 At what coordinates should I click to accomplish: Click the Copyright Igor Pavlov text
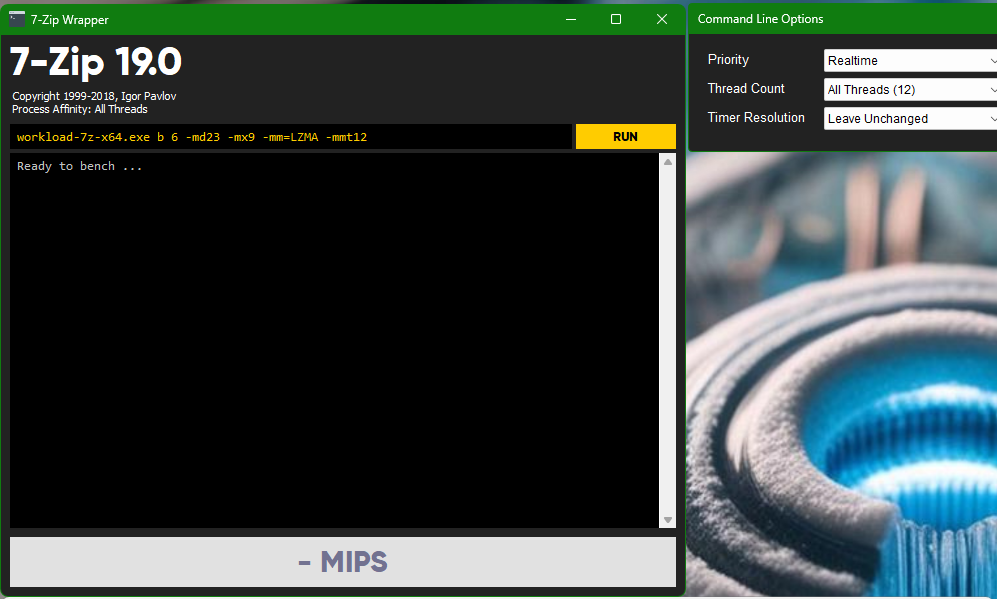pyautogui.click(x=94, y=96)
